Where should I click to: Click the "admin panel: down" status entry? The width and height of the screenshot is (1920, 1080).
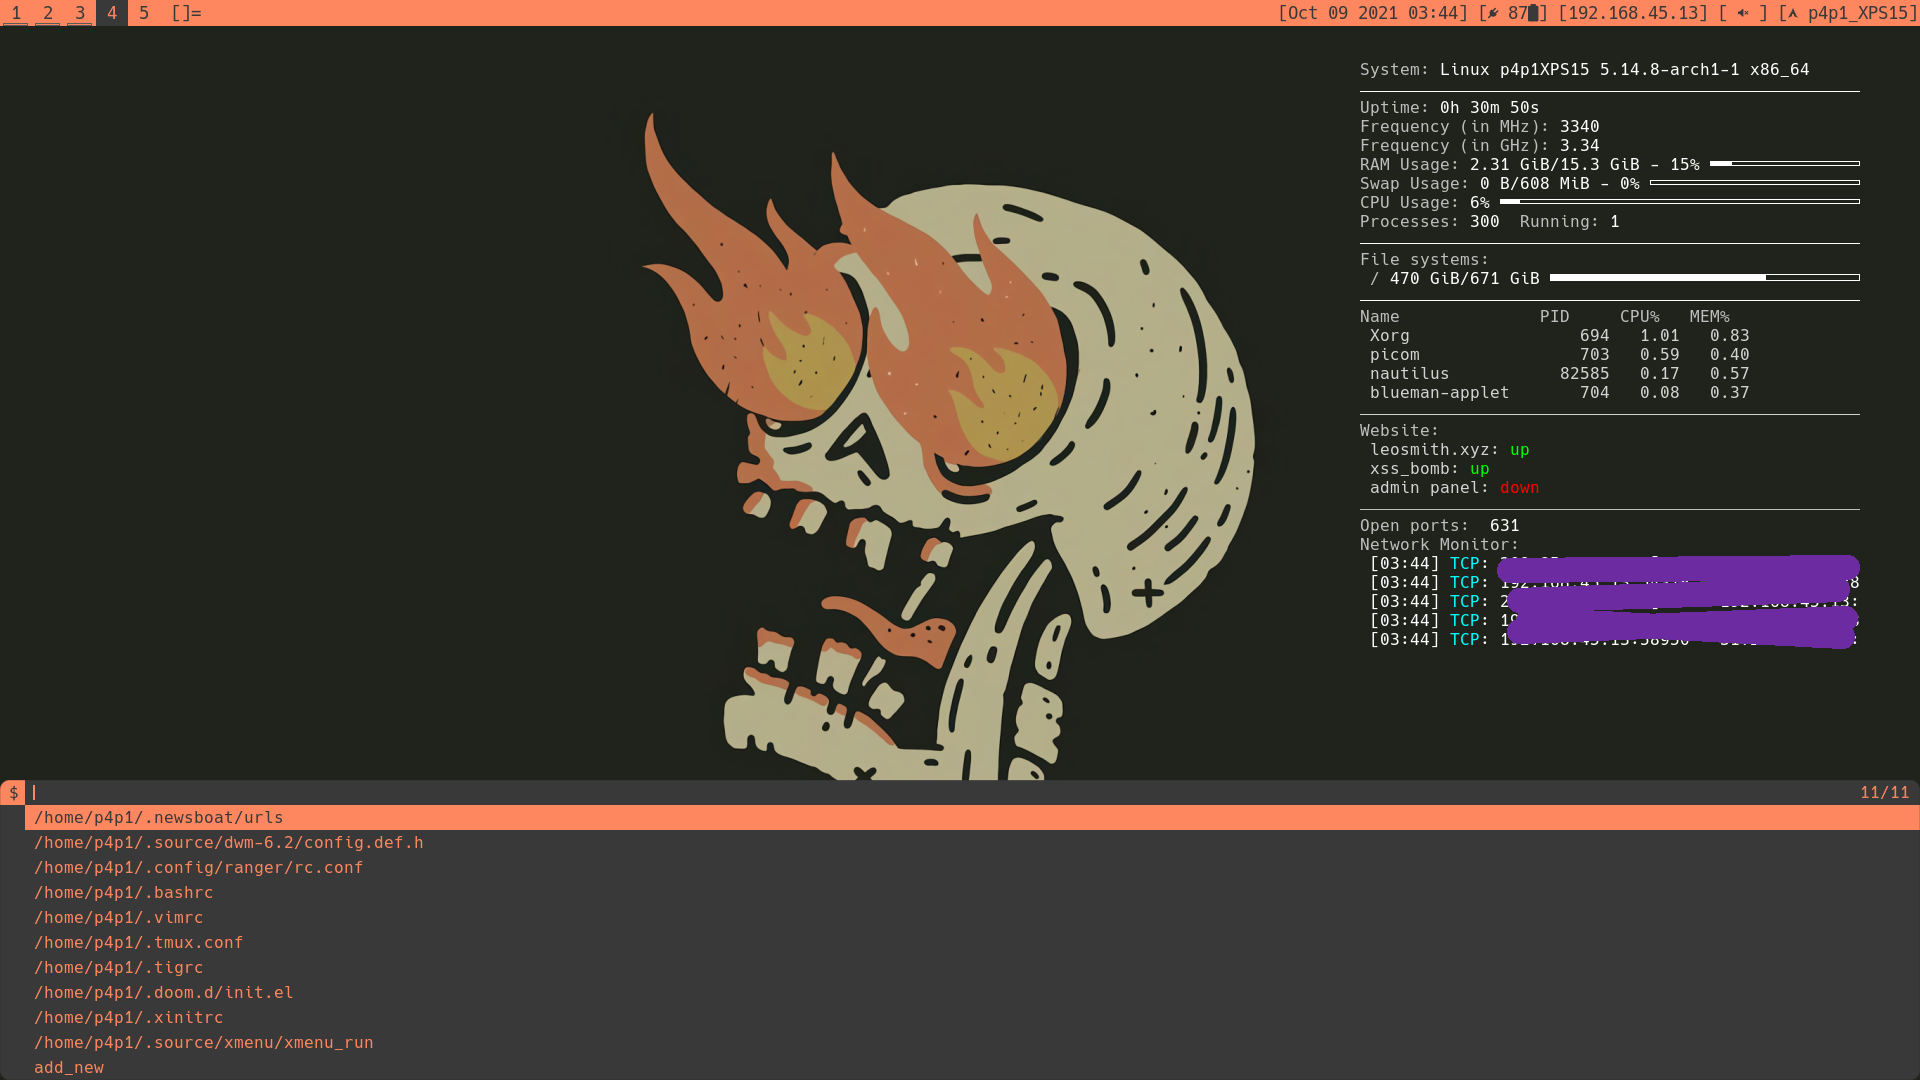coord(1453,488)
